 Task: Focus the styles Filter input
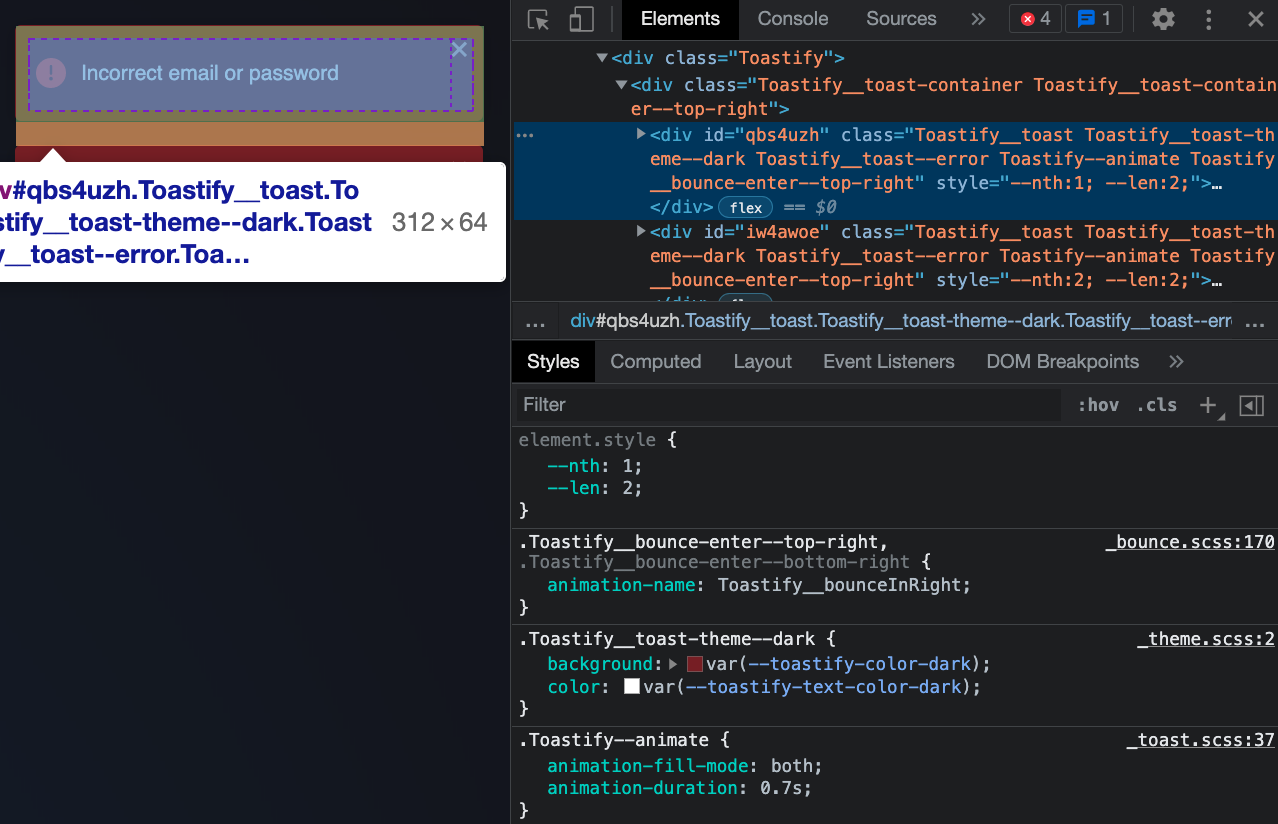click(x=788, y=405)
